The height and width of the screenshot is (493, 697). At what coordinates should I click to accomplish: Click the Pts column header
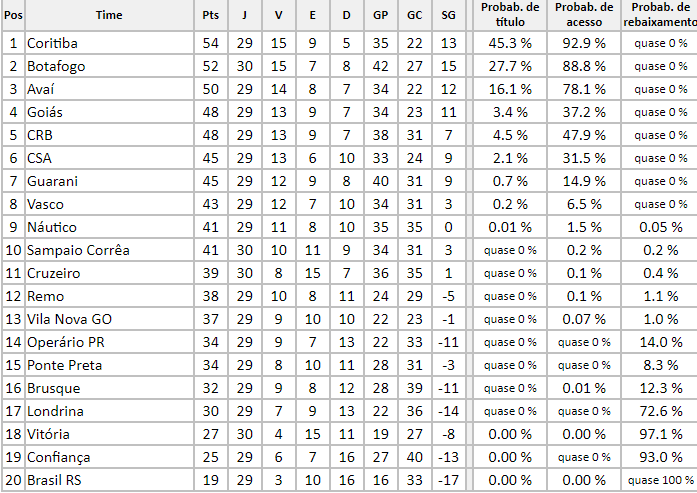pyautogui.click(x=210, y=15)
